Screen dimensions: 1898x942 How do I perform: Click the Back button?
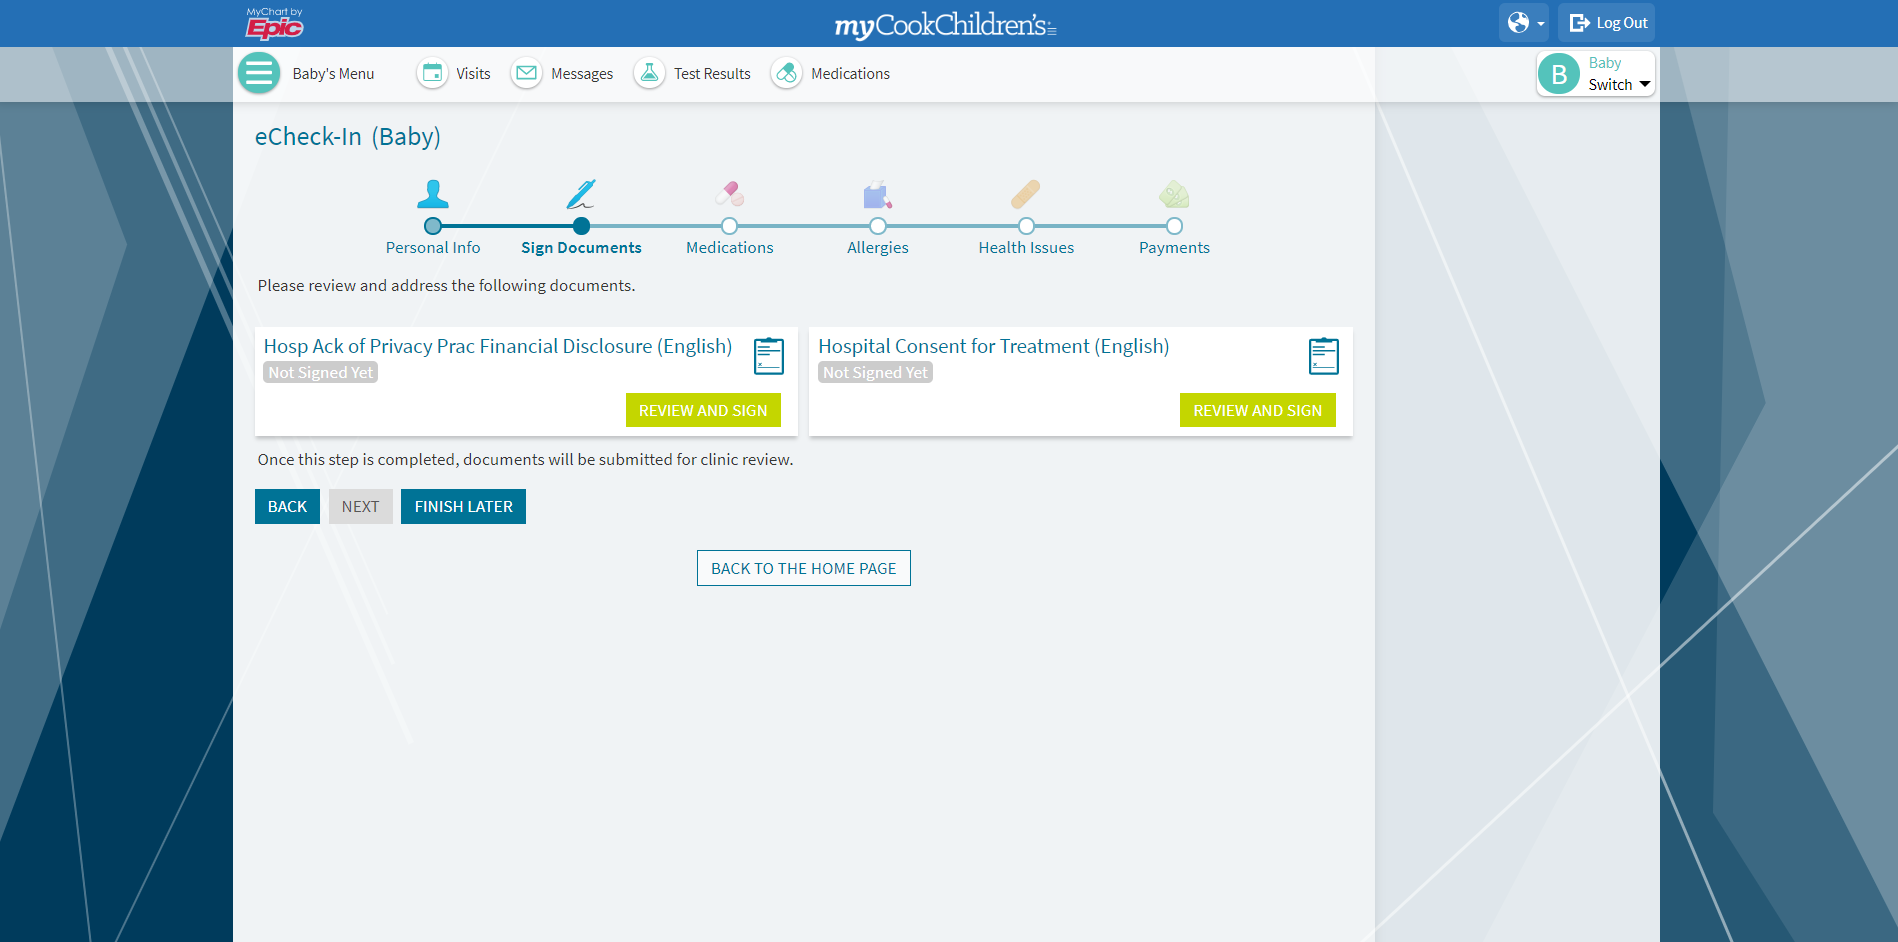click(287, 506)
